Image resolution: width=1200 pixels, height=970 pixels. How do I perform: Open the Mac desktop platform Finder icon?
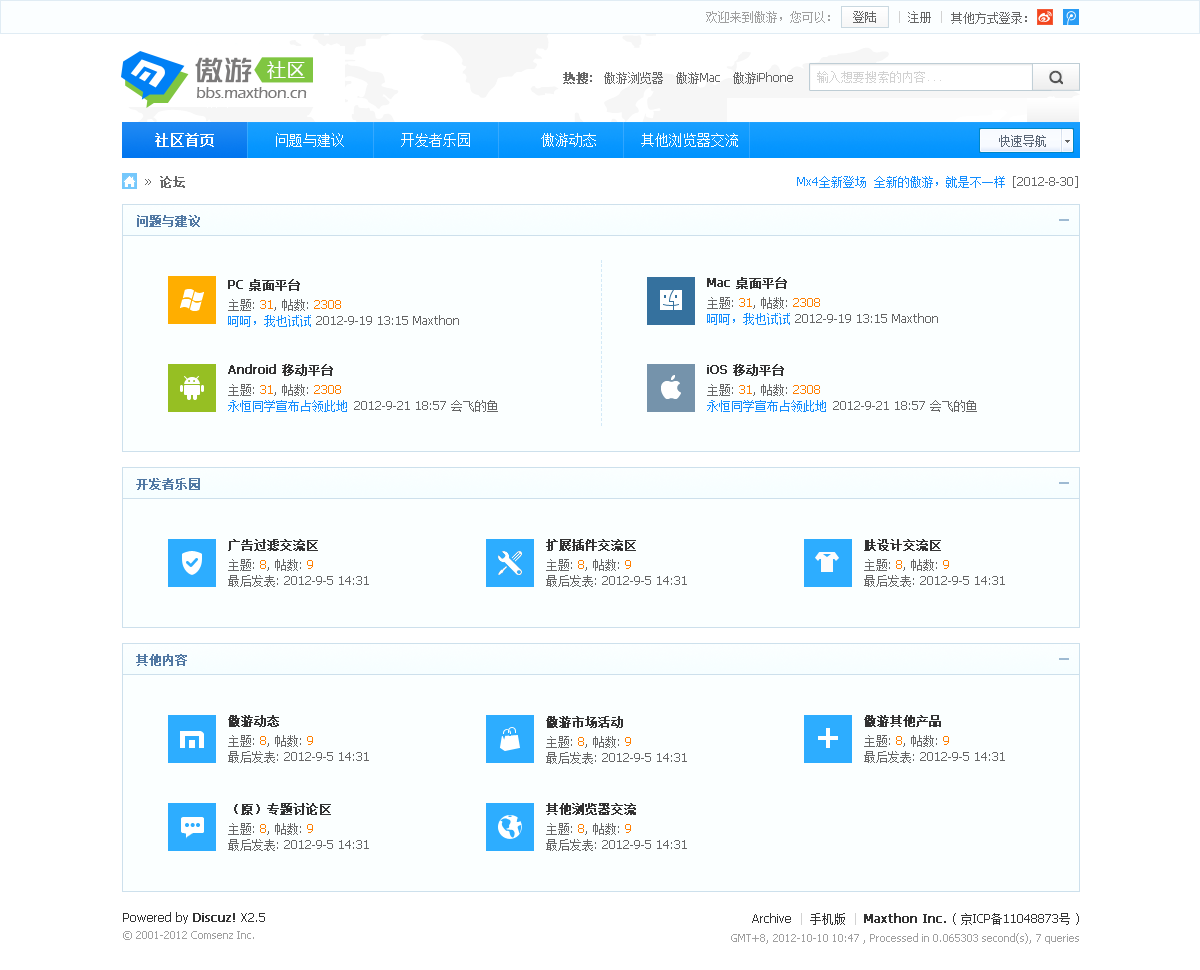671,301
